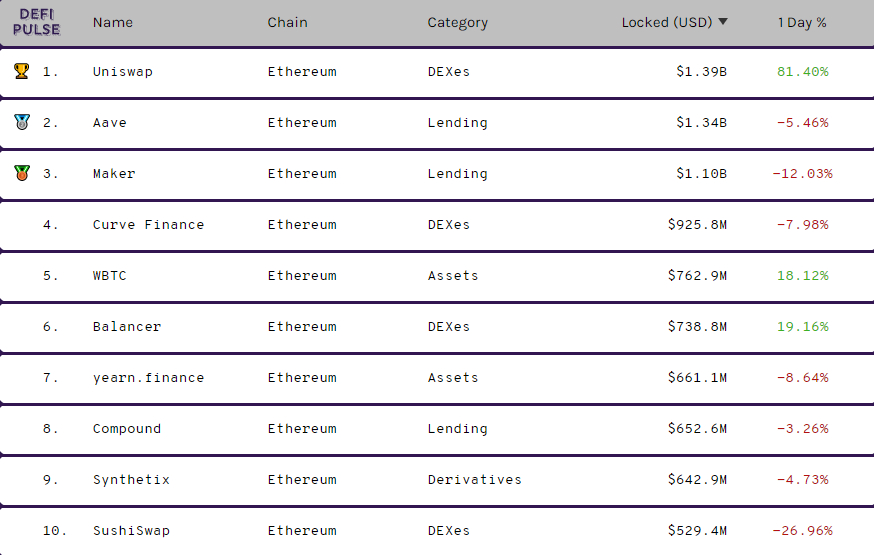This screenshot has width=874, height=555.
Task: Open the SushiSwap project link
Action: [x=131, y=531]
